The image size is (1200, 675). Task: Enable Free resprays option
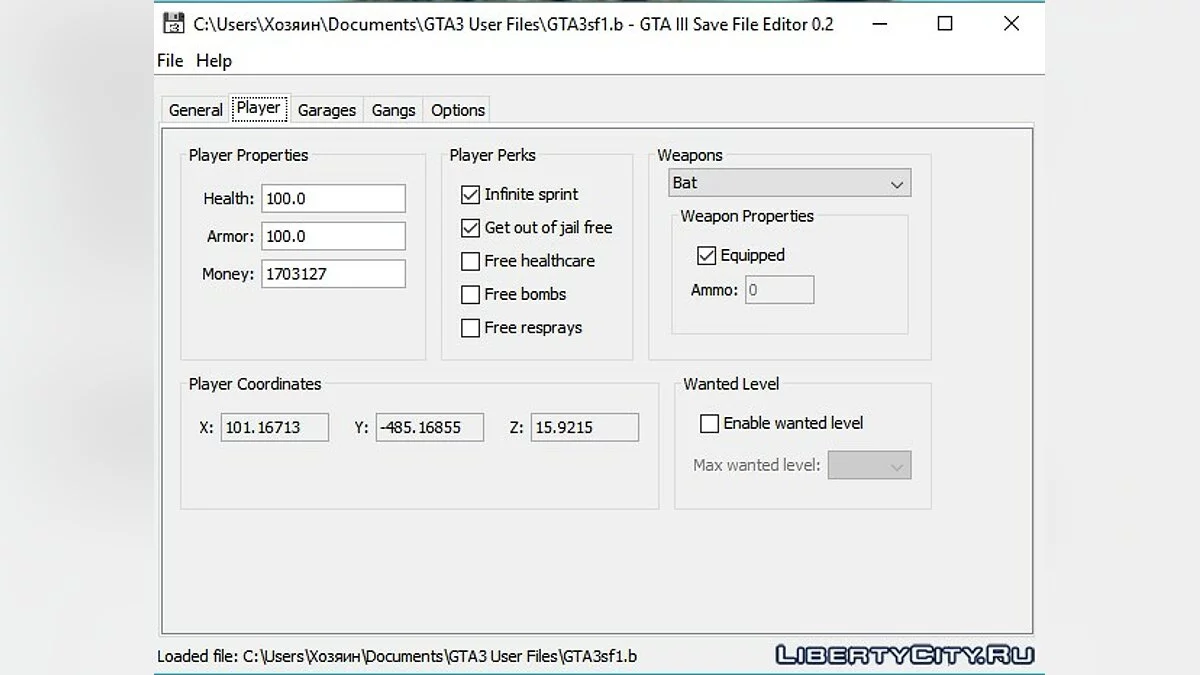click(x=471, y=328)
